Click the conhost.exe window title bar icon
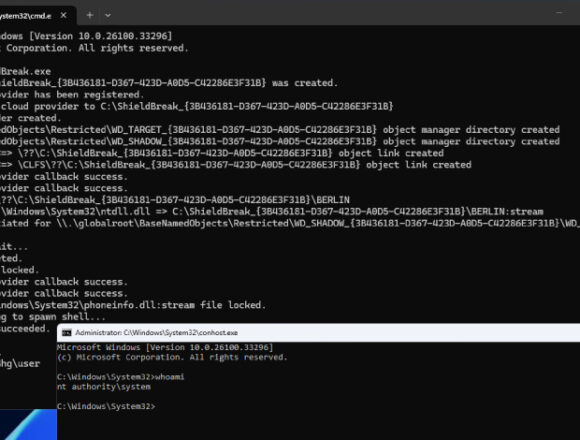Image resolution: width=580 pixels, height=440 pixels. [67, 333]
